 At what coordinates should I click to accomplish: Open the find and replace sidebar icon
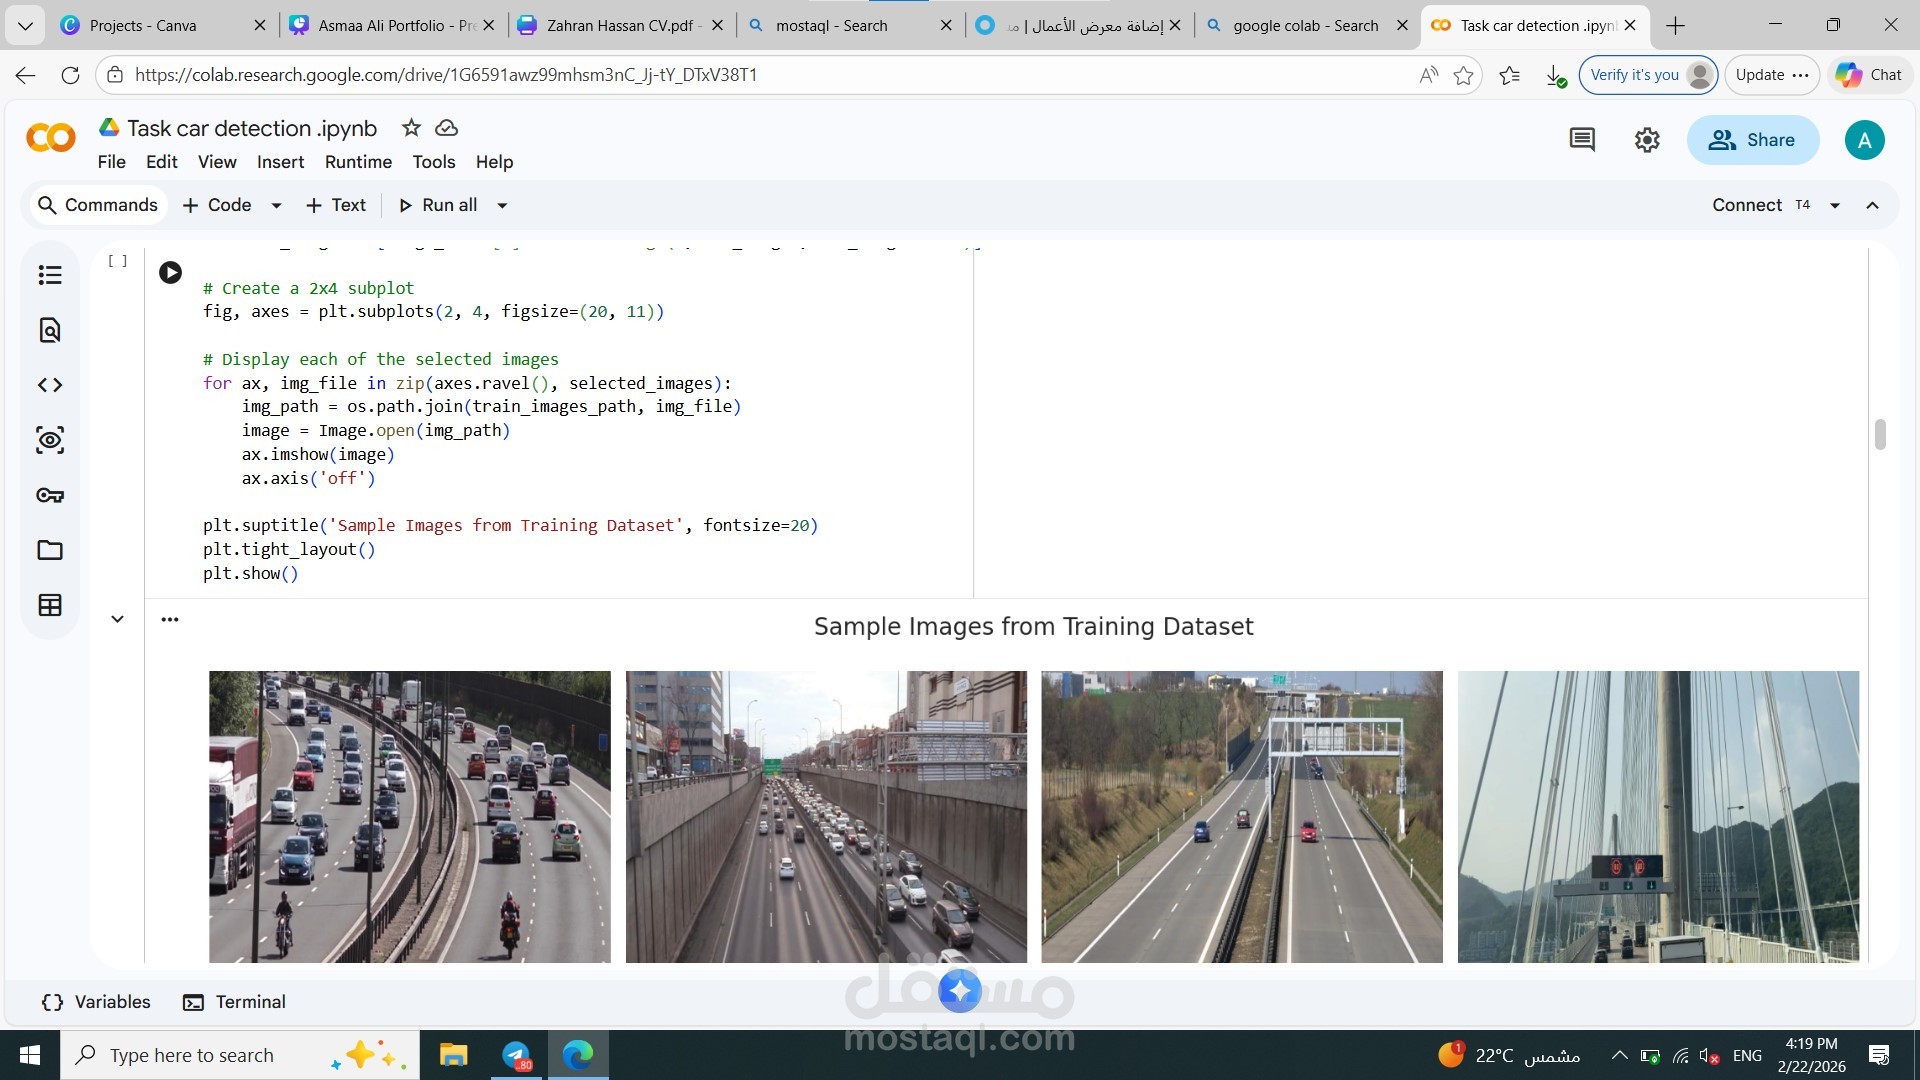pos(50,330)
